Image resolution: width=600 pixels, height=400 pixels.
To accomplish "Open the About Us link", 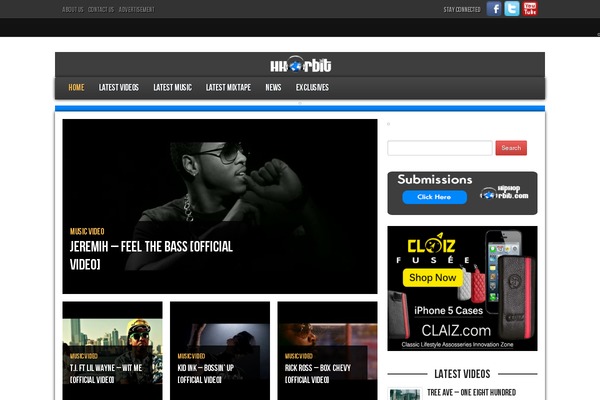I will (73, 10).
